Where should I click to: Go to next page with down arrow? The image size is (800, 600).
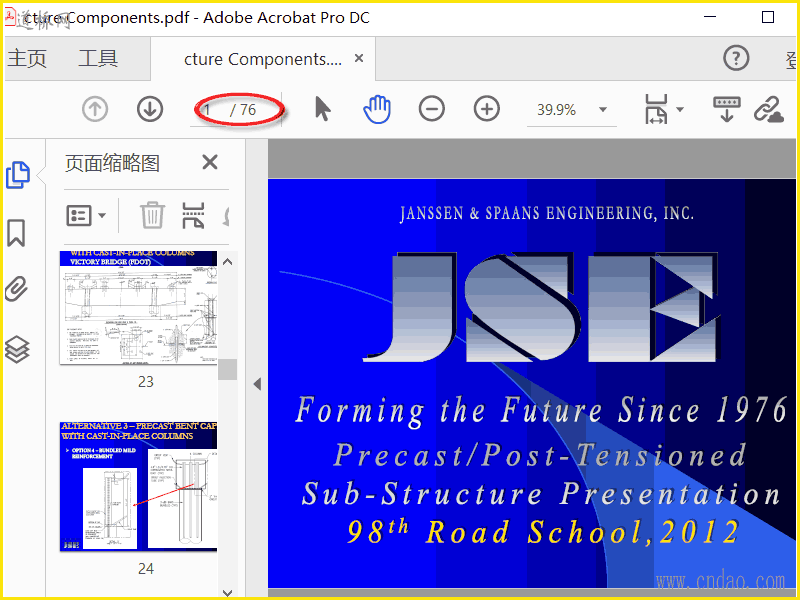pyautogui.click(x=149, y=109)
